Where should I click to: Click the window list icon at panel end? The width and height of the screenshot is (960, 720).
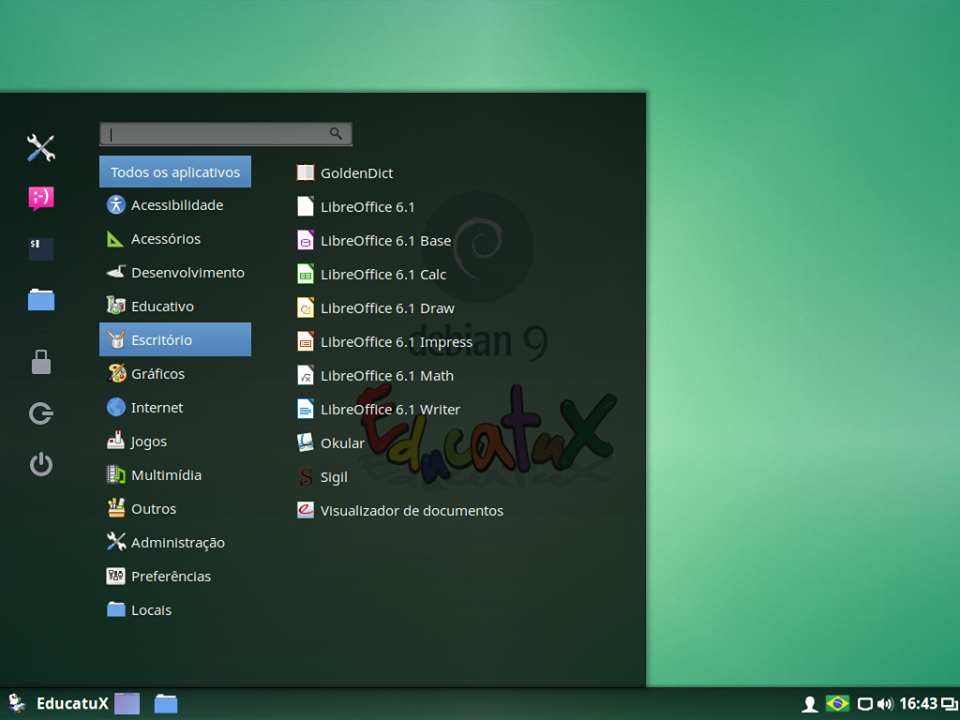click(950, 704)
